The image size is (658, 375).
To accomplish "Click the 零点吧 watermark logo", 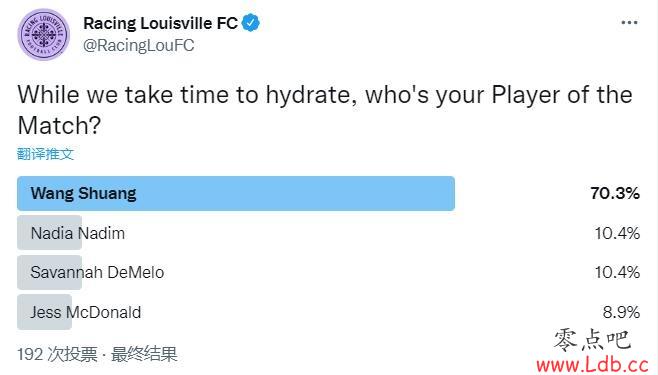I will [593, 340].
